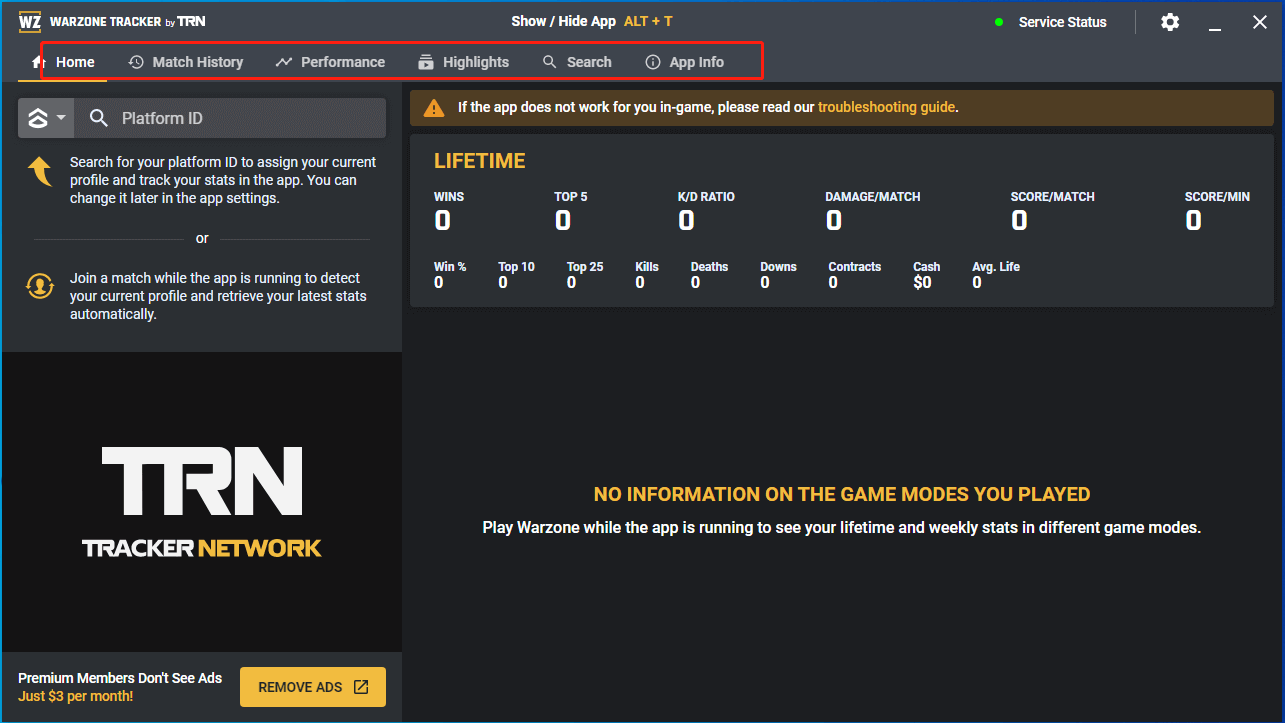
Task: Click the Top 10 stat label
Action: pyautogui.click(x=516, y=267)
